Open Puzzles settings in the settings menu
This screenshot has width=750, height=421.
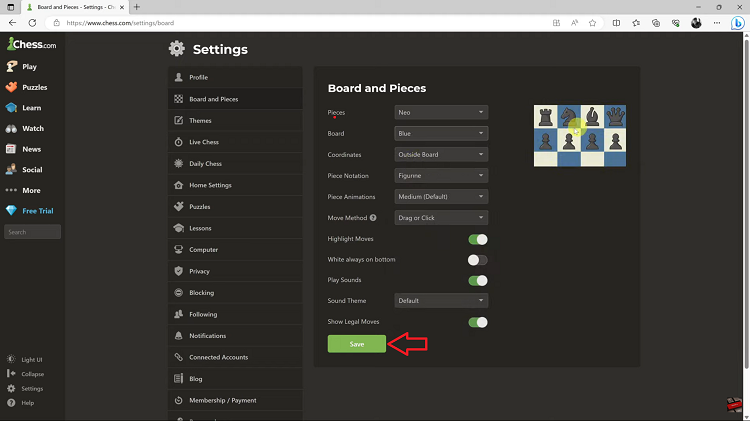pyautogui.click(x=235, y=206)
